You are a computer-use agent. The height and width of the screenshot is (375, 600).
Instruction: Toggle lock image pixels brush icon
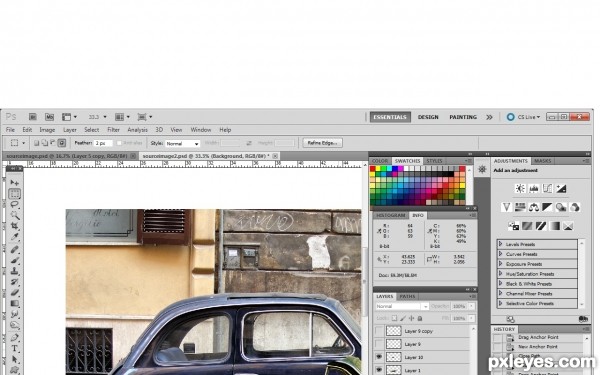(403, 318)
